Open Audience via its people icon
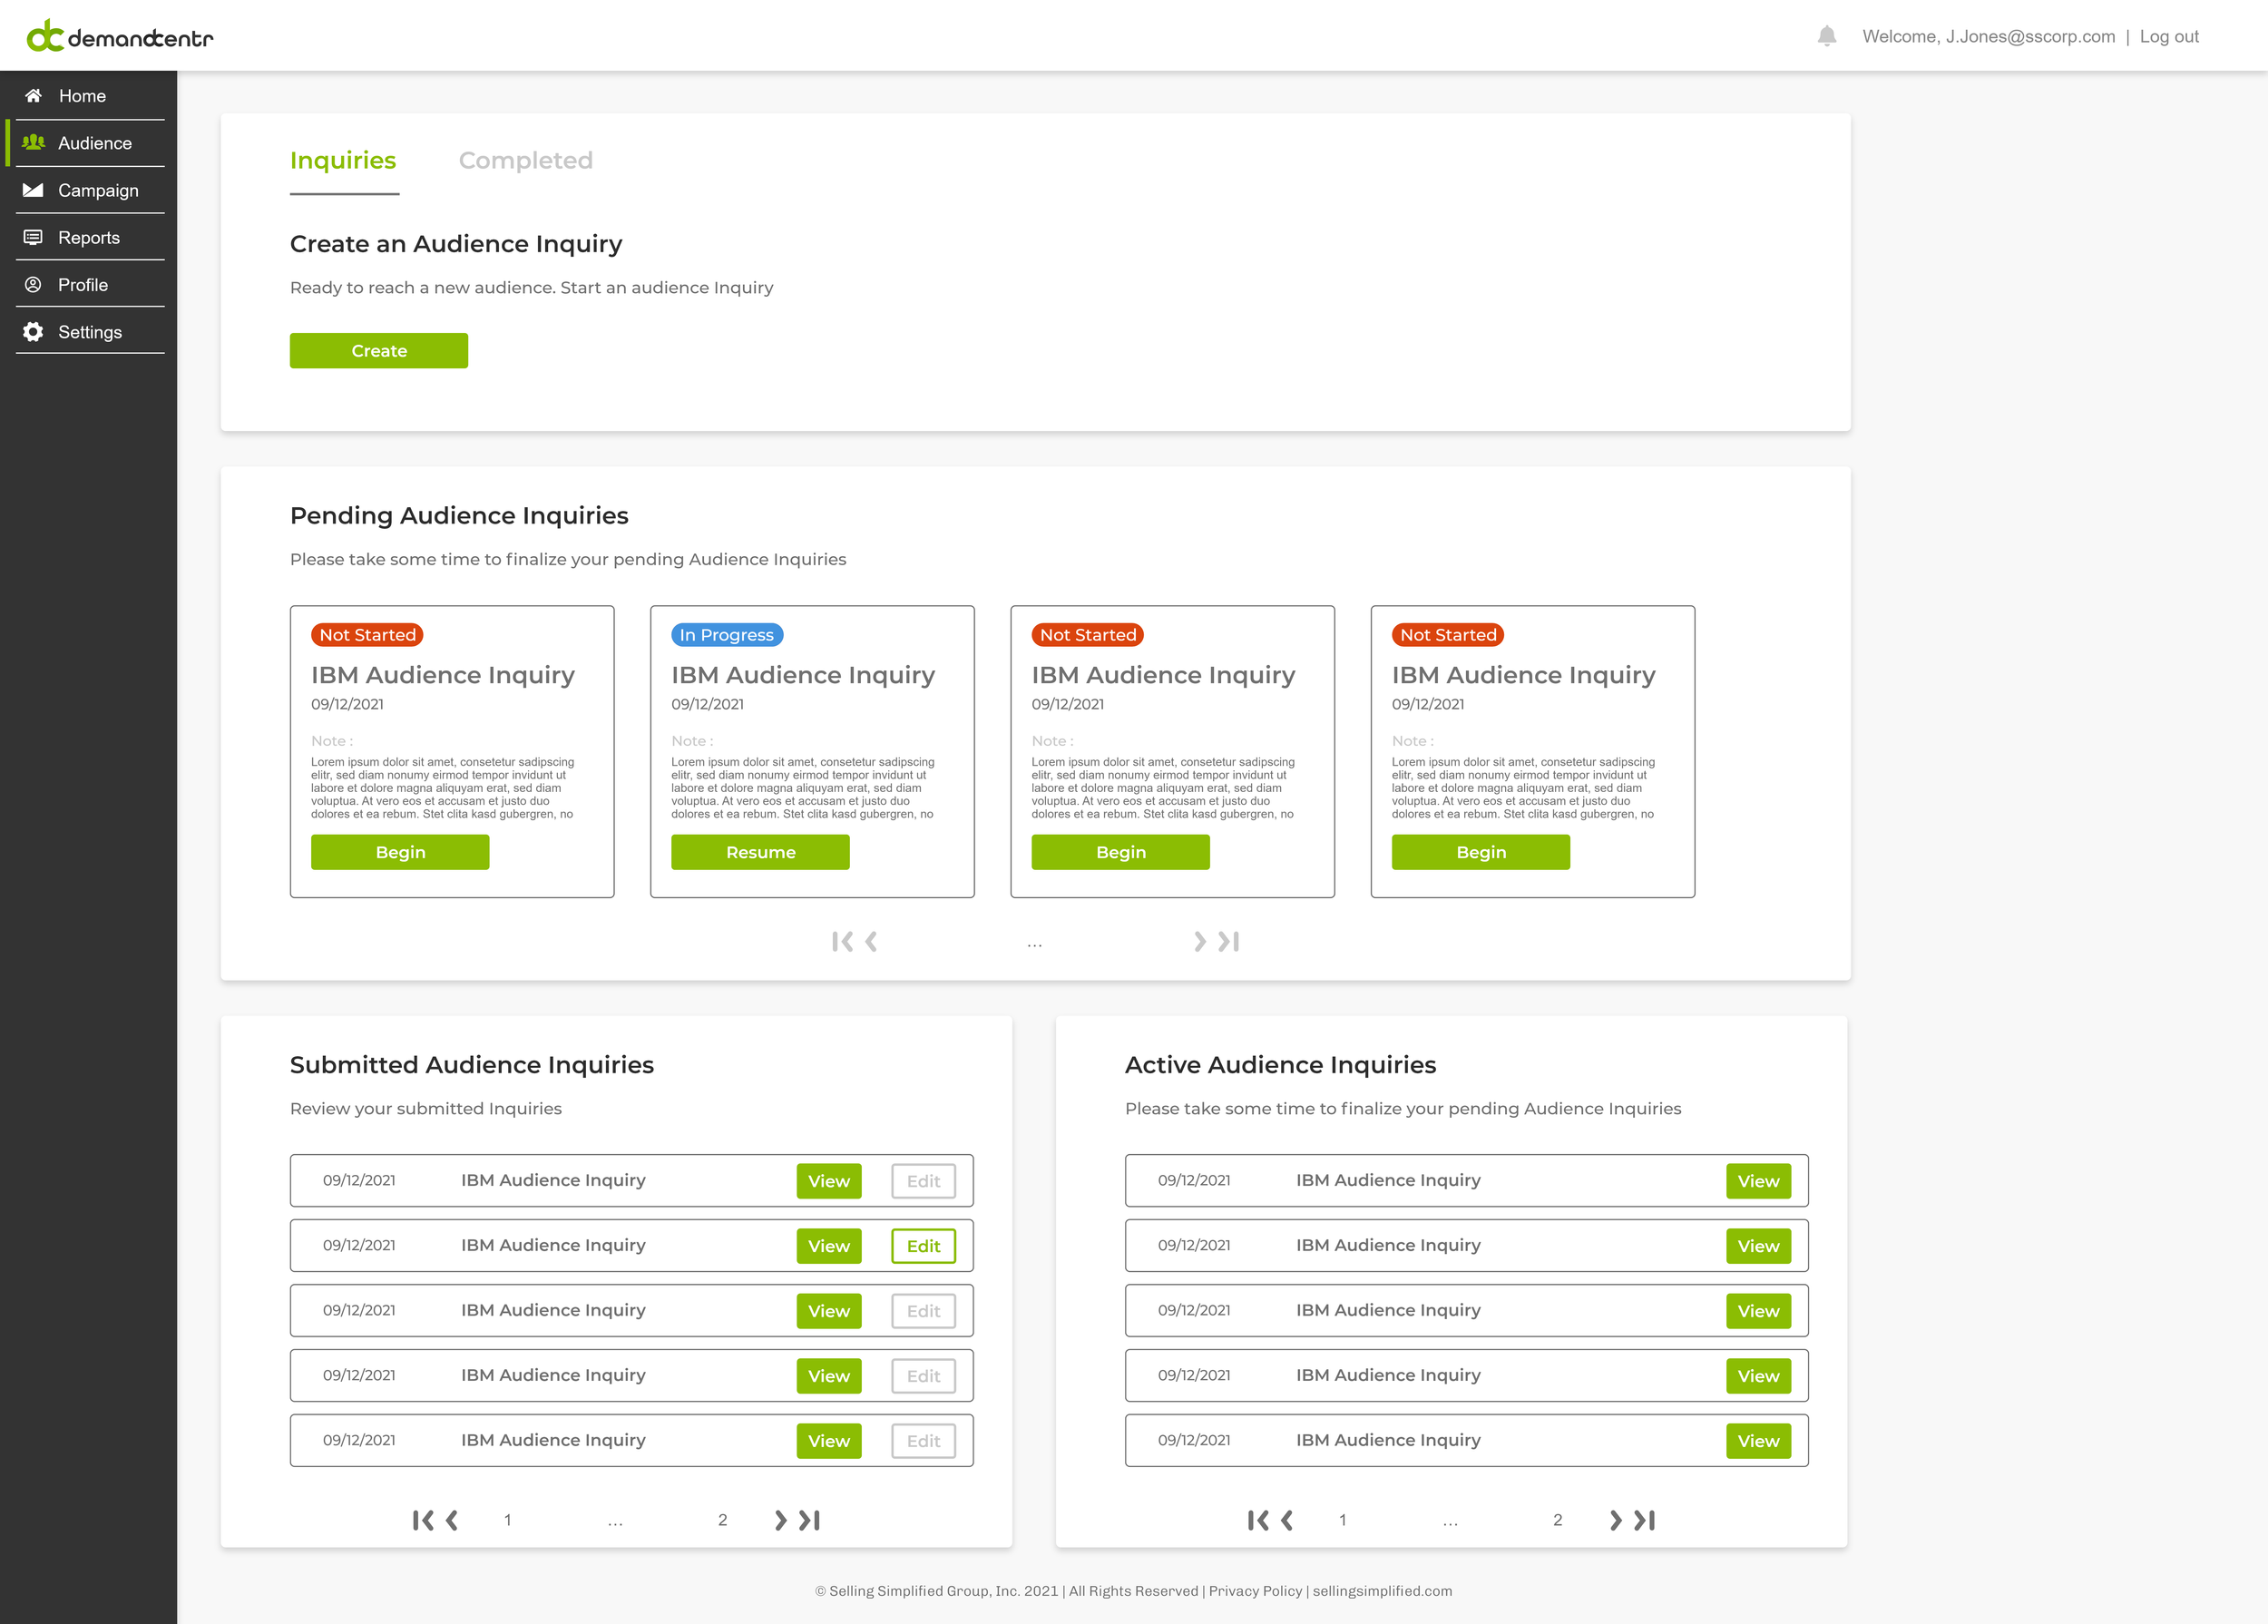2268x1624 pixels. click(33, 143)
